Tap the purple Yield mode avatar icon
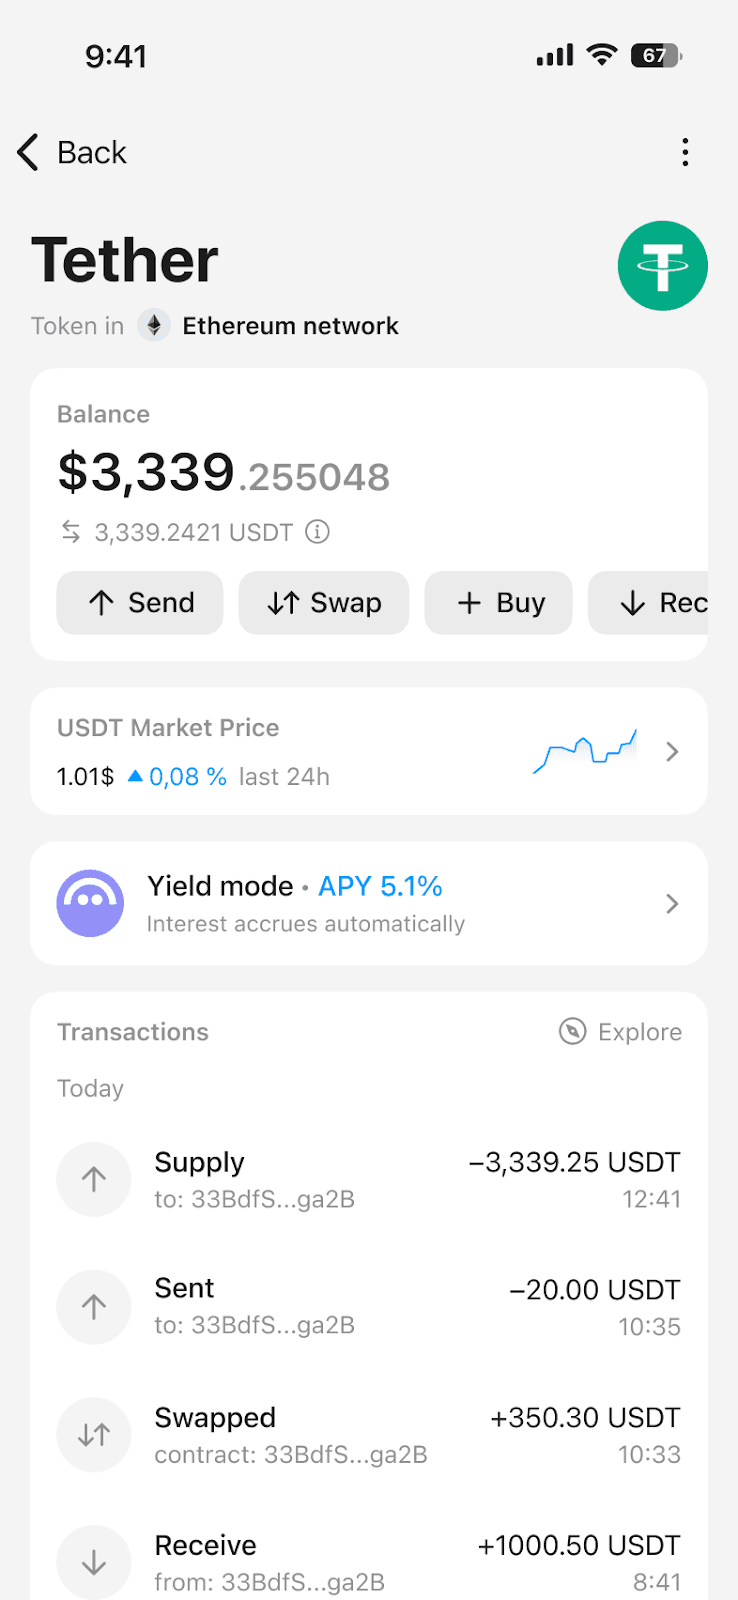Image resolution: width=738 pixels, height=1600 pixels. (91, 903)
